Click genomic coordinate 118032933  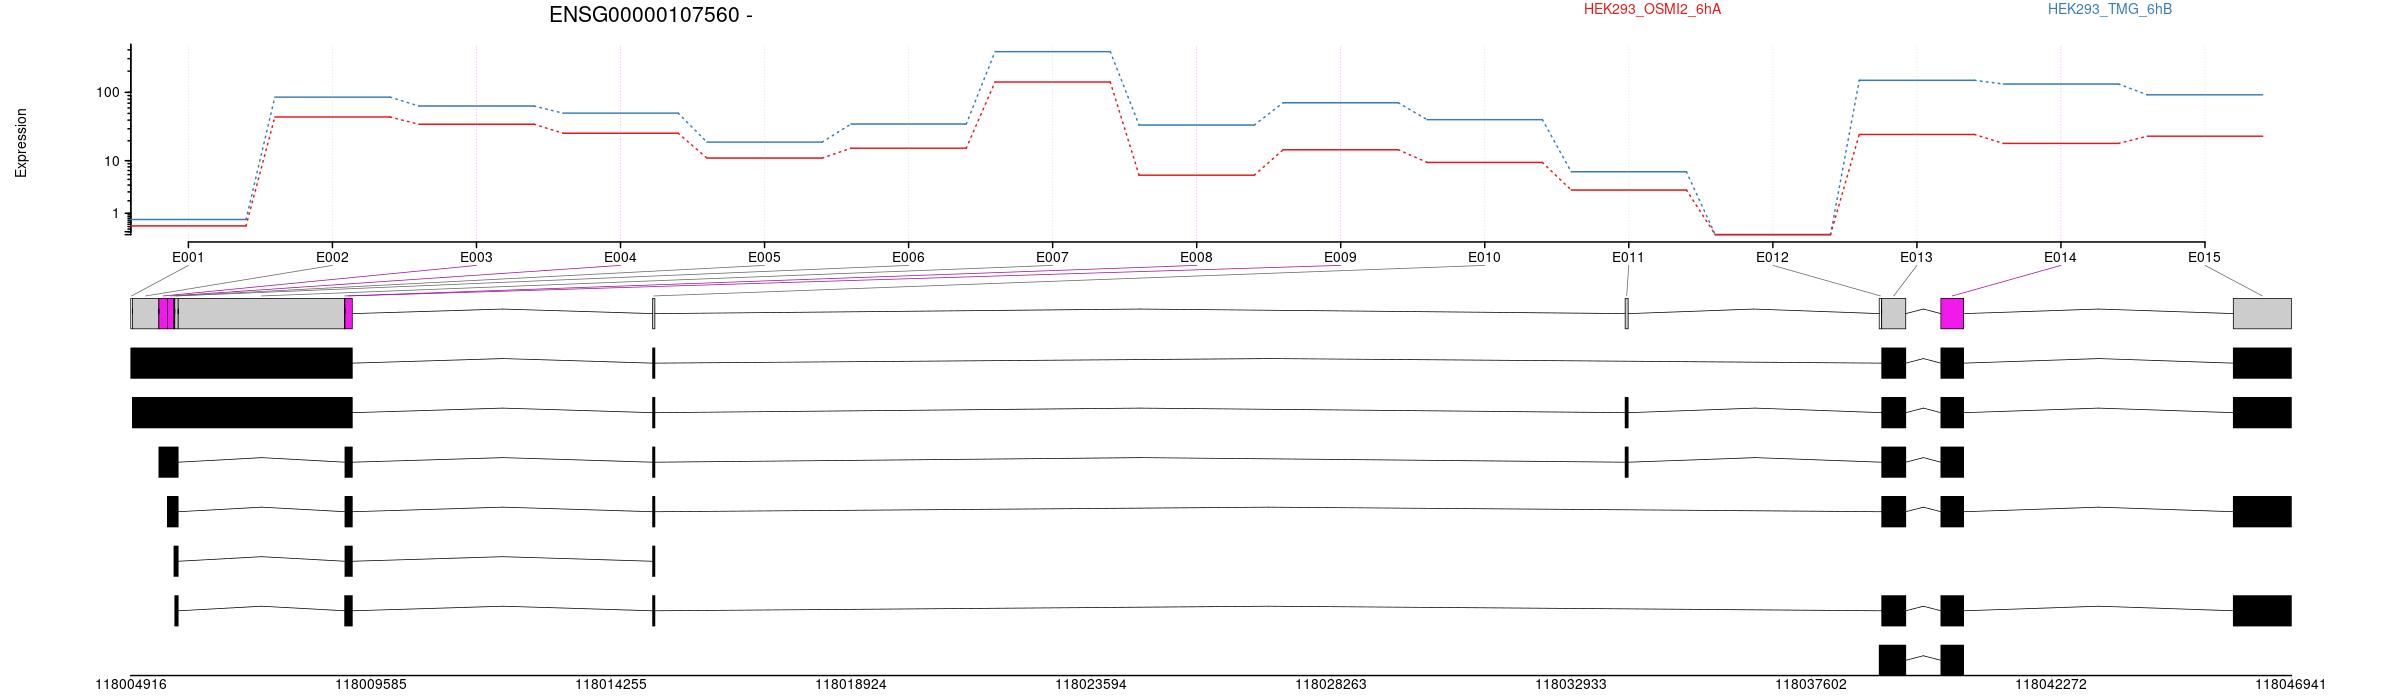coord(1570,685)
